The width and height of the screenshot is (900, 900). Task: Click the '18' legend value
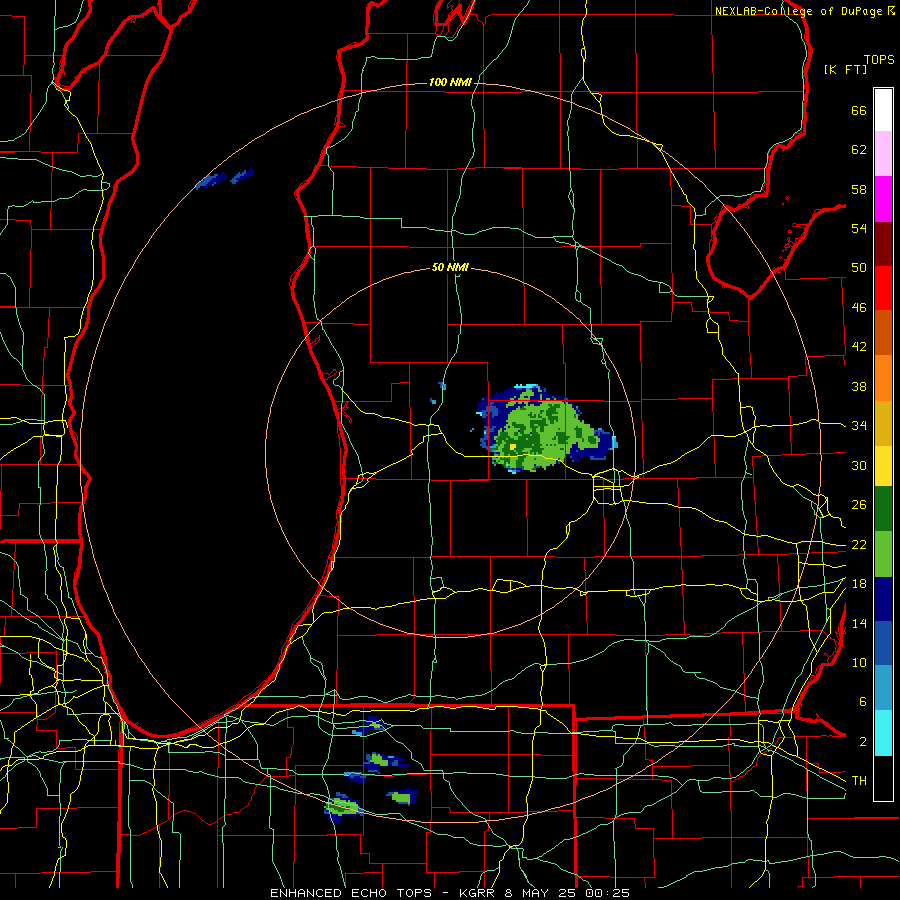(x=859, y=584)
